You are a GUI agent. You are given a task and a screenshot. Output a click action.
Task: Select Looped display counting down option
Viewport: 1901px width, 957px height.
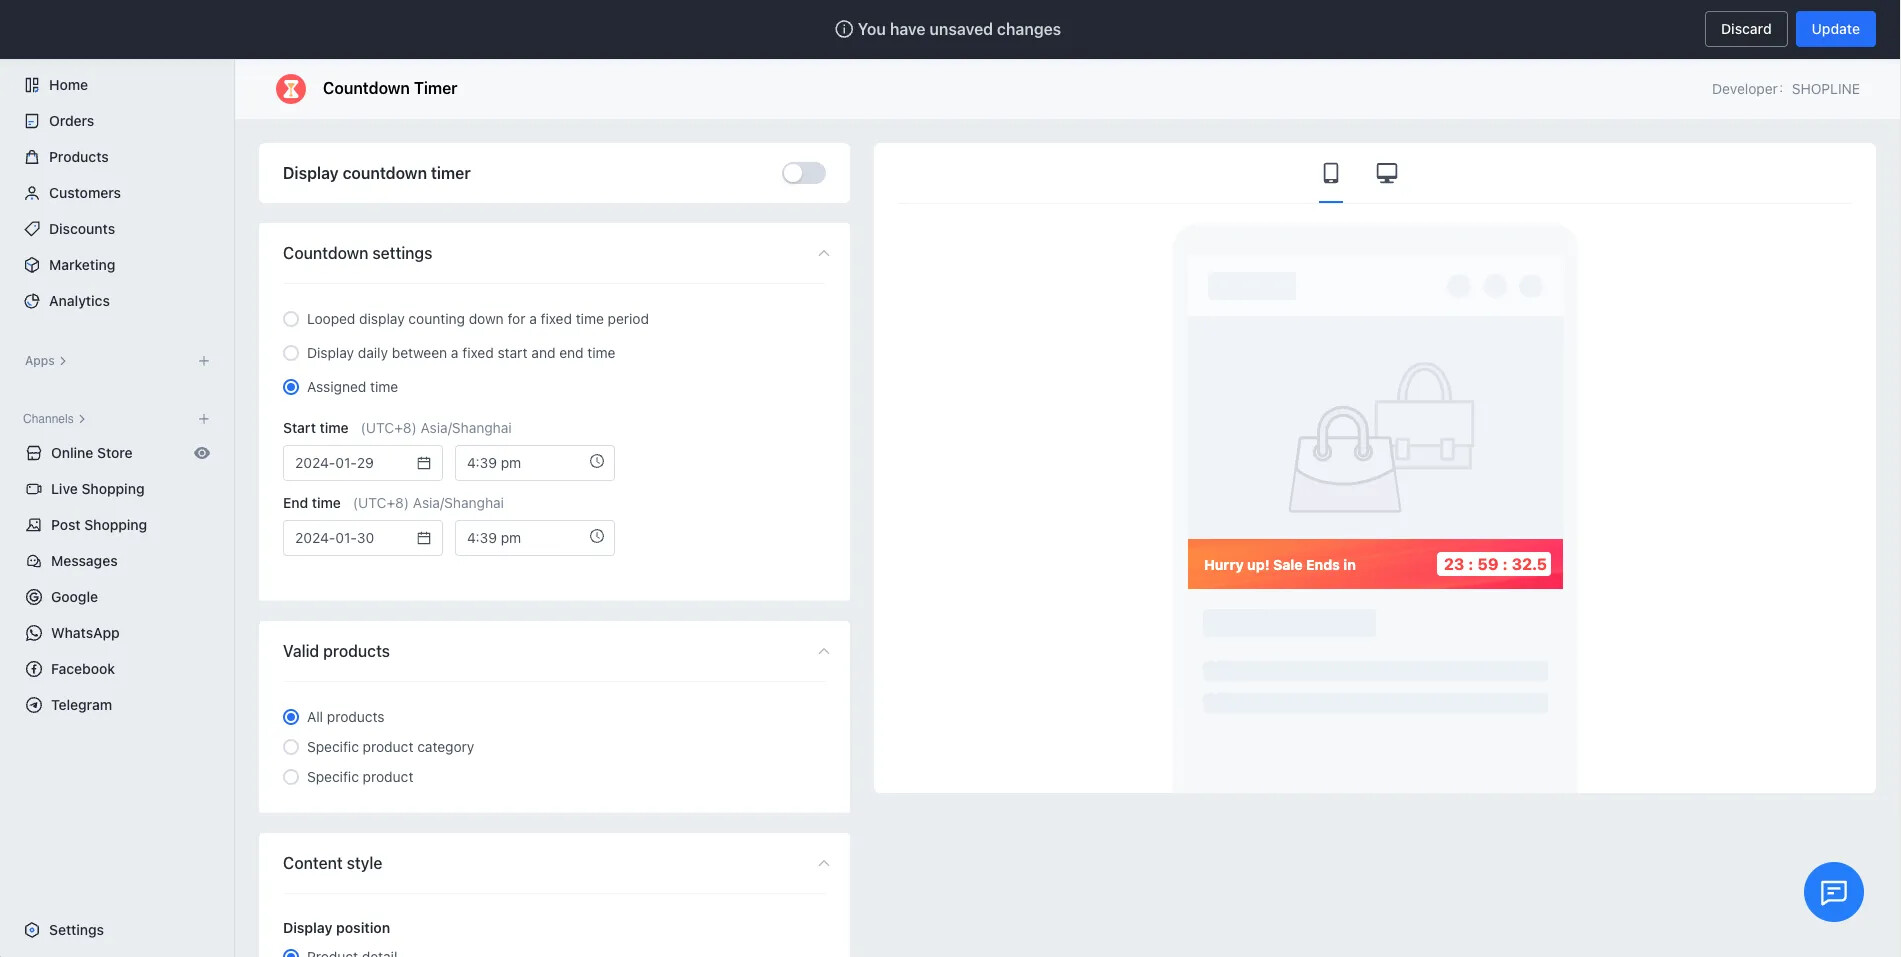pyautogui.click(x=291, y=319)
